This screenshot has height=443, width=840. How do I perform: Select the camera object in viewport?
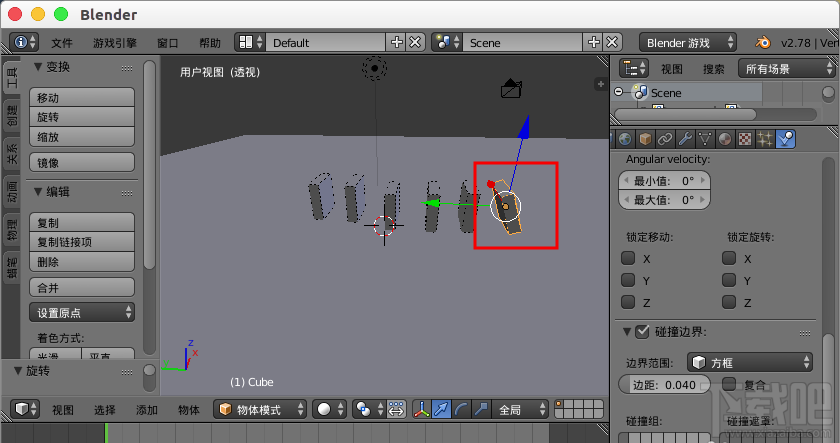511,89
